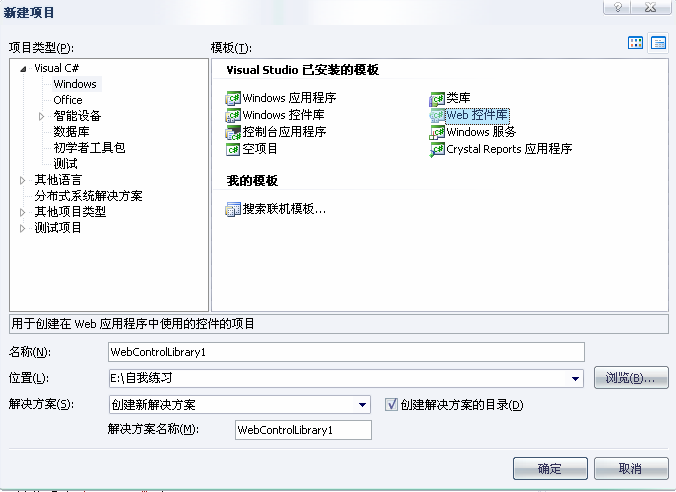The height and width of the screenshot is (492, 676).
Task: Expand the 其他语言 tree node
Action: [x=22, y=180]
